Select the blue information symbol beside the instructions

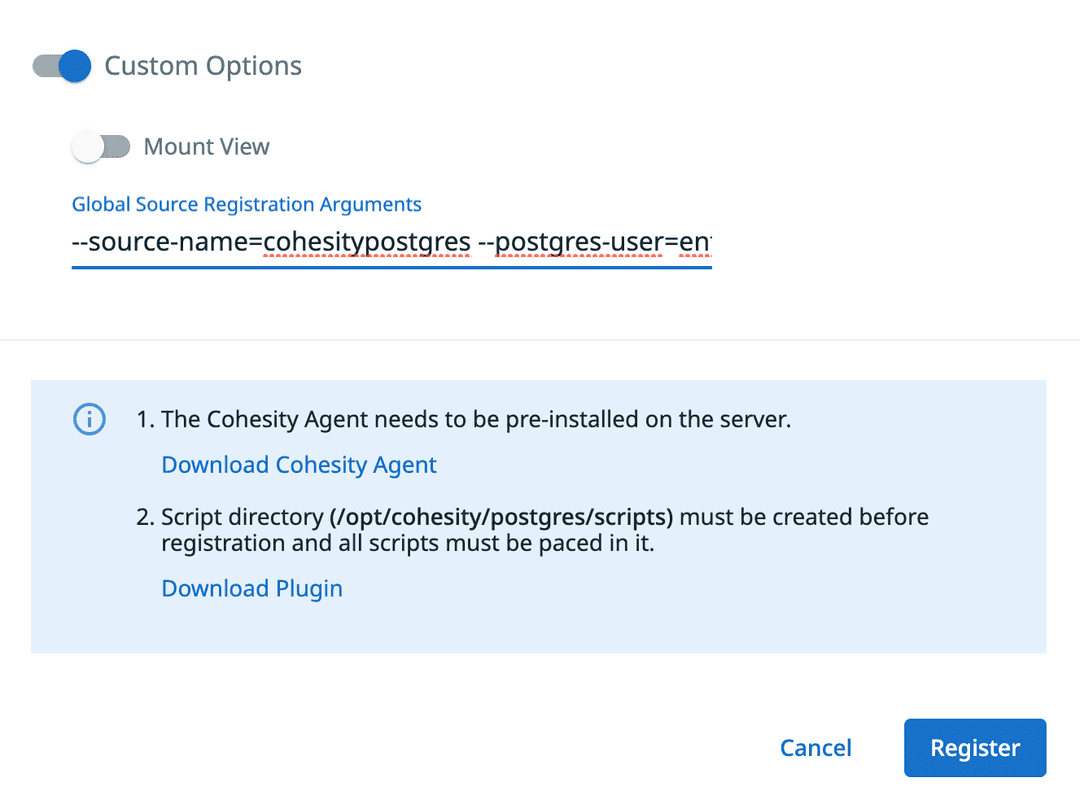tap(89, 419)
